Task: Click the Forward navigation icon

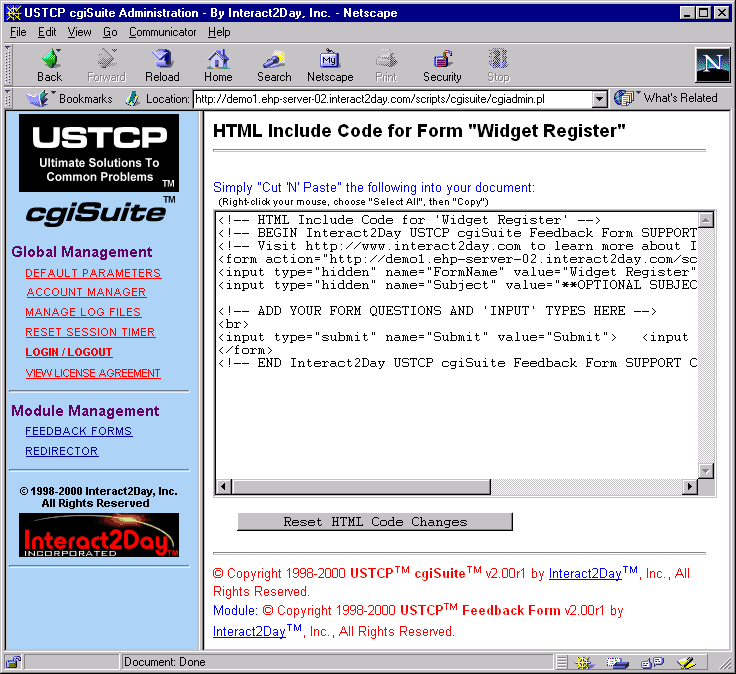Action: click(107, 65)
